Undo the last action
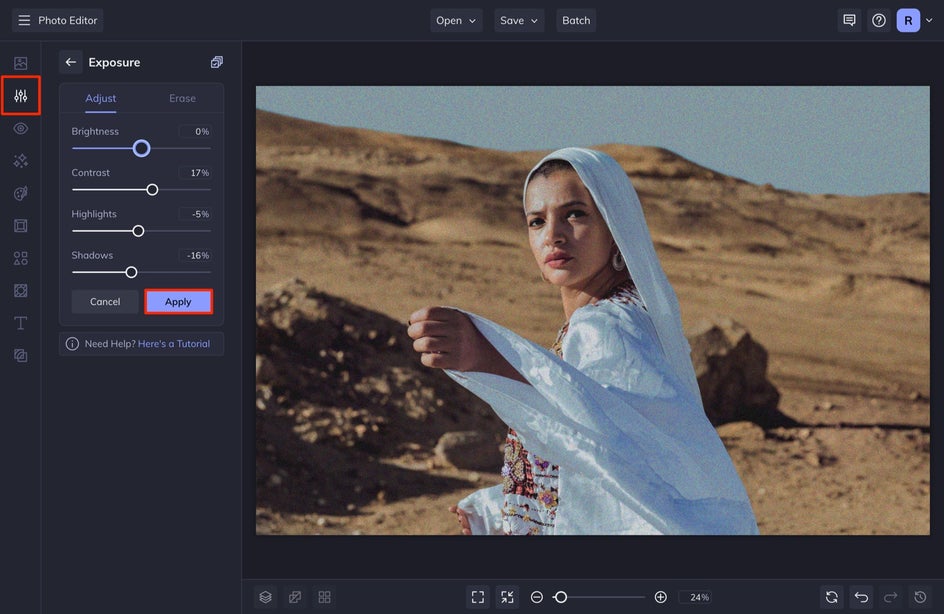This screenshot has height=614, width=944. tap(861, 597)
